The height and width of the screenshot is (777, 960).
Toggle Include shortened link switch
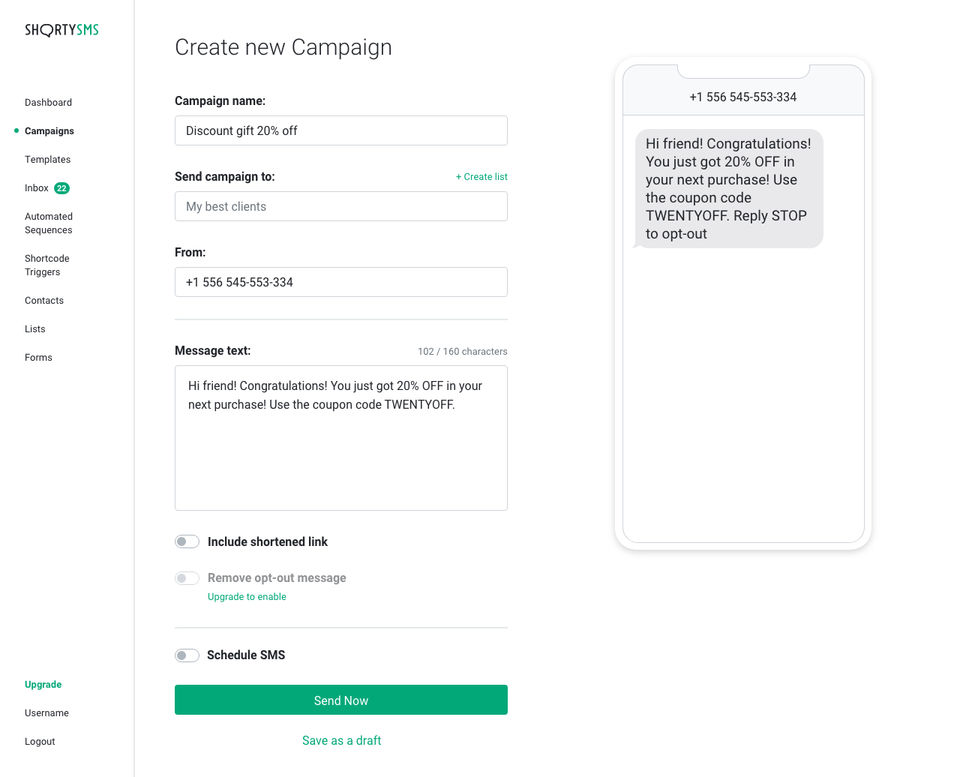(x=187, y=542)
